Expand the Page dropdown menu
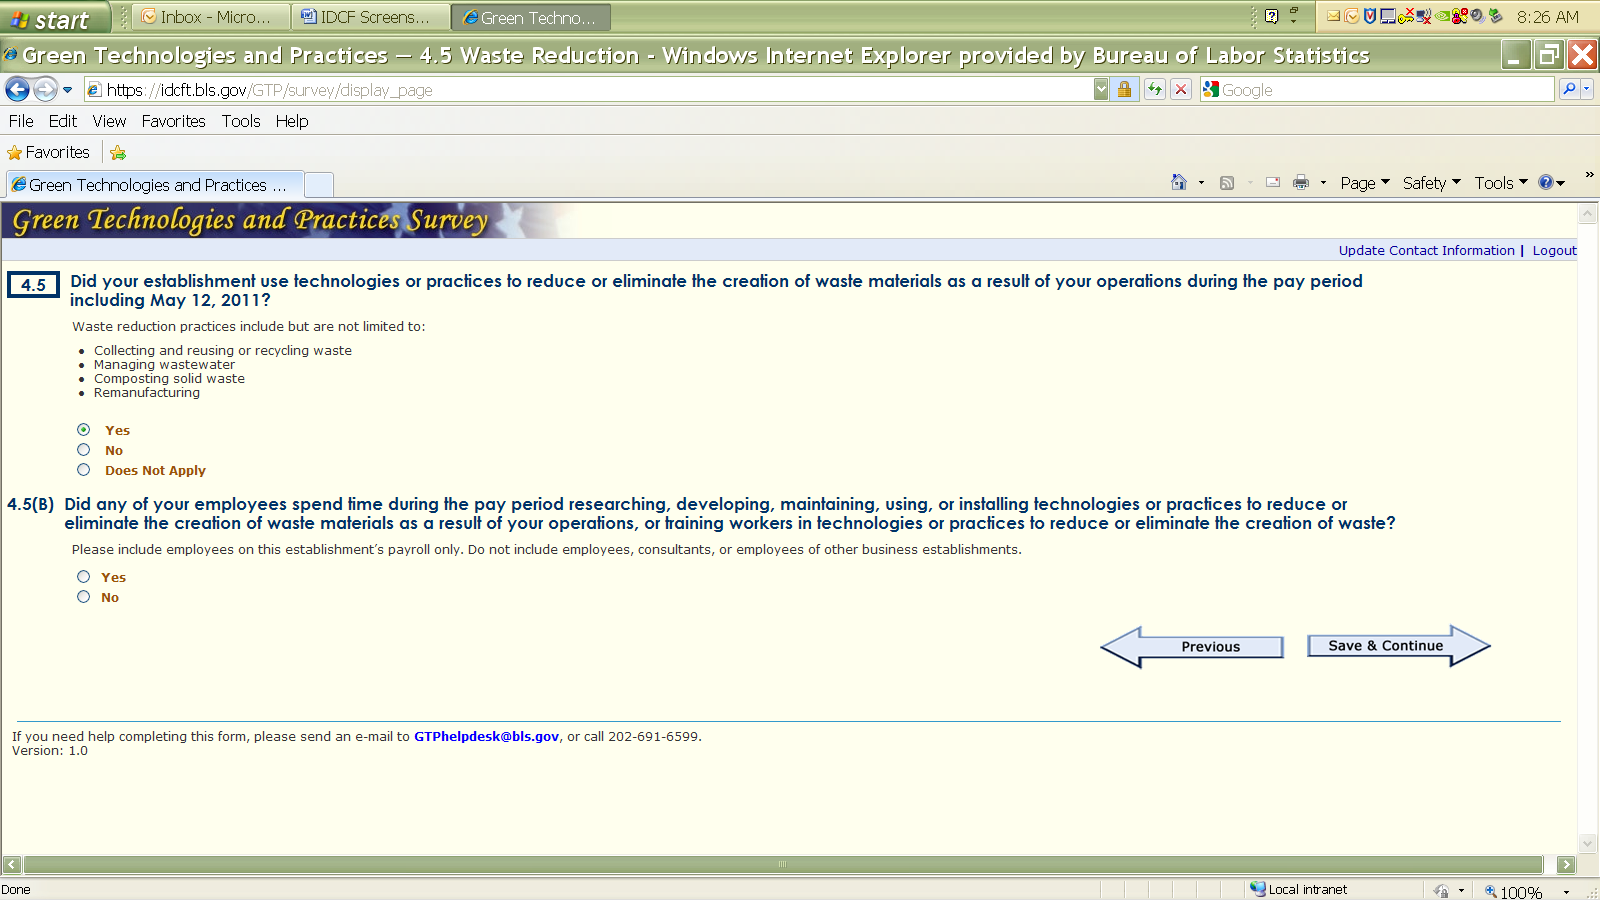Image resolution: width=1600 pixels, height=900 pixels. (1364, 183)
